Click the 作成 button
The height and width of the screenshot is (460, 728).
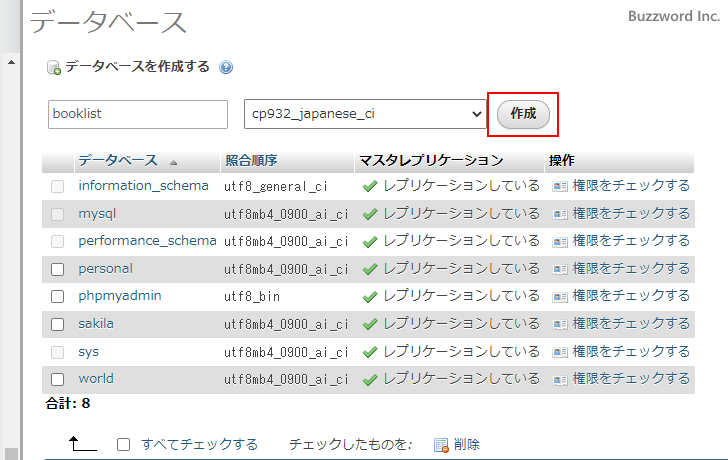pyautogui.click(x=523, y=114)
